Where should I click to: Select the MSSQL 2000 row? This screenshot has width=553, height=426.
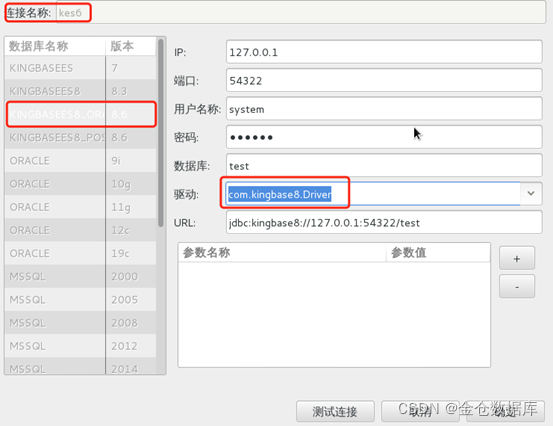tap(80, 276)
